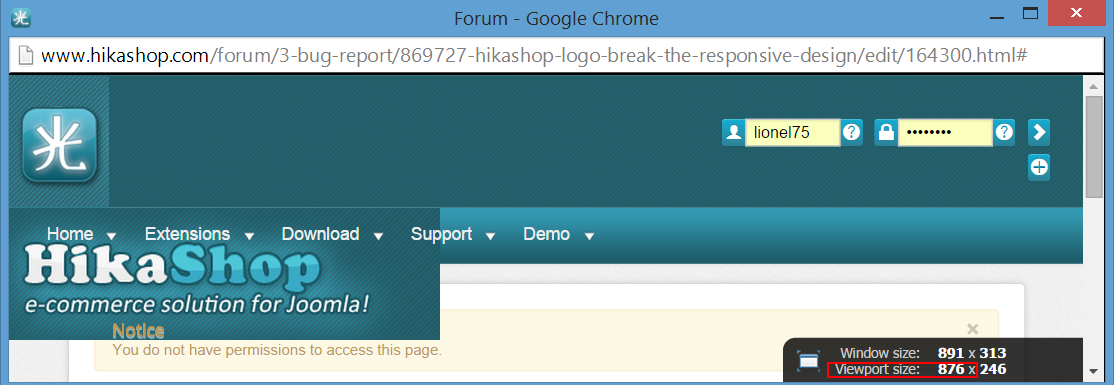
Task: Dismiss the Notice with the X
Action: [973, 329]
